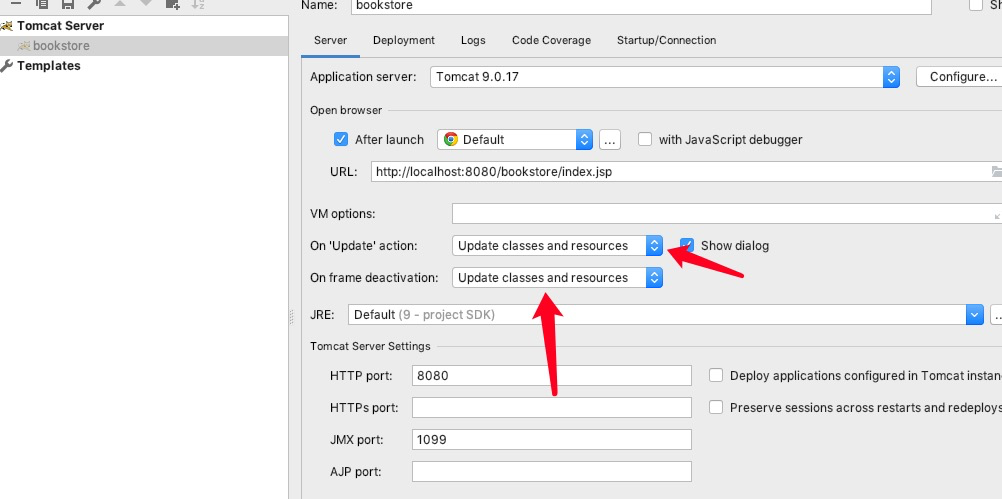Open edit templates via toolbar wrench icon
Viewport: 1002px width, 499px height.
(x=94, y=4)
